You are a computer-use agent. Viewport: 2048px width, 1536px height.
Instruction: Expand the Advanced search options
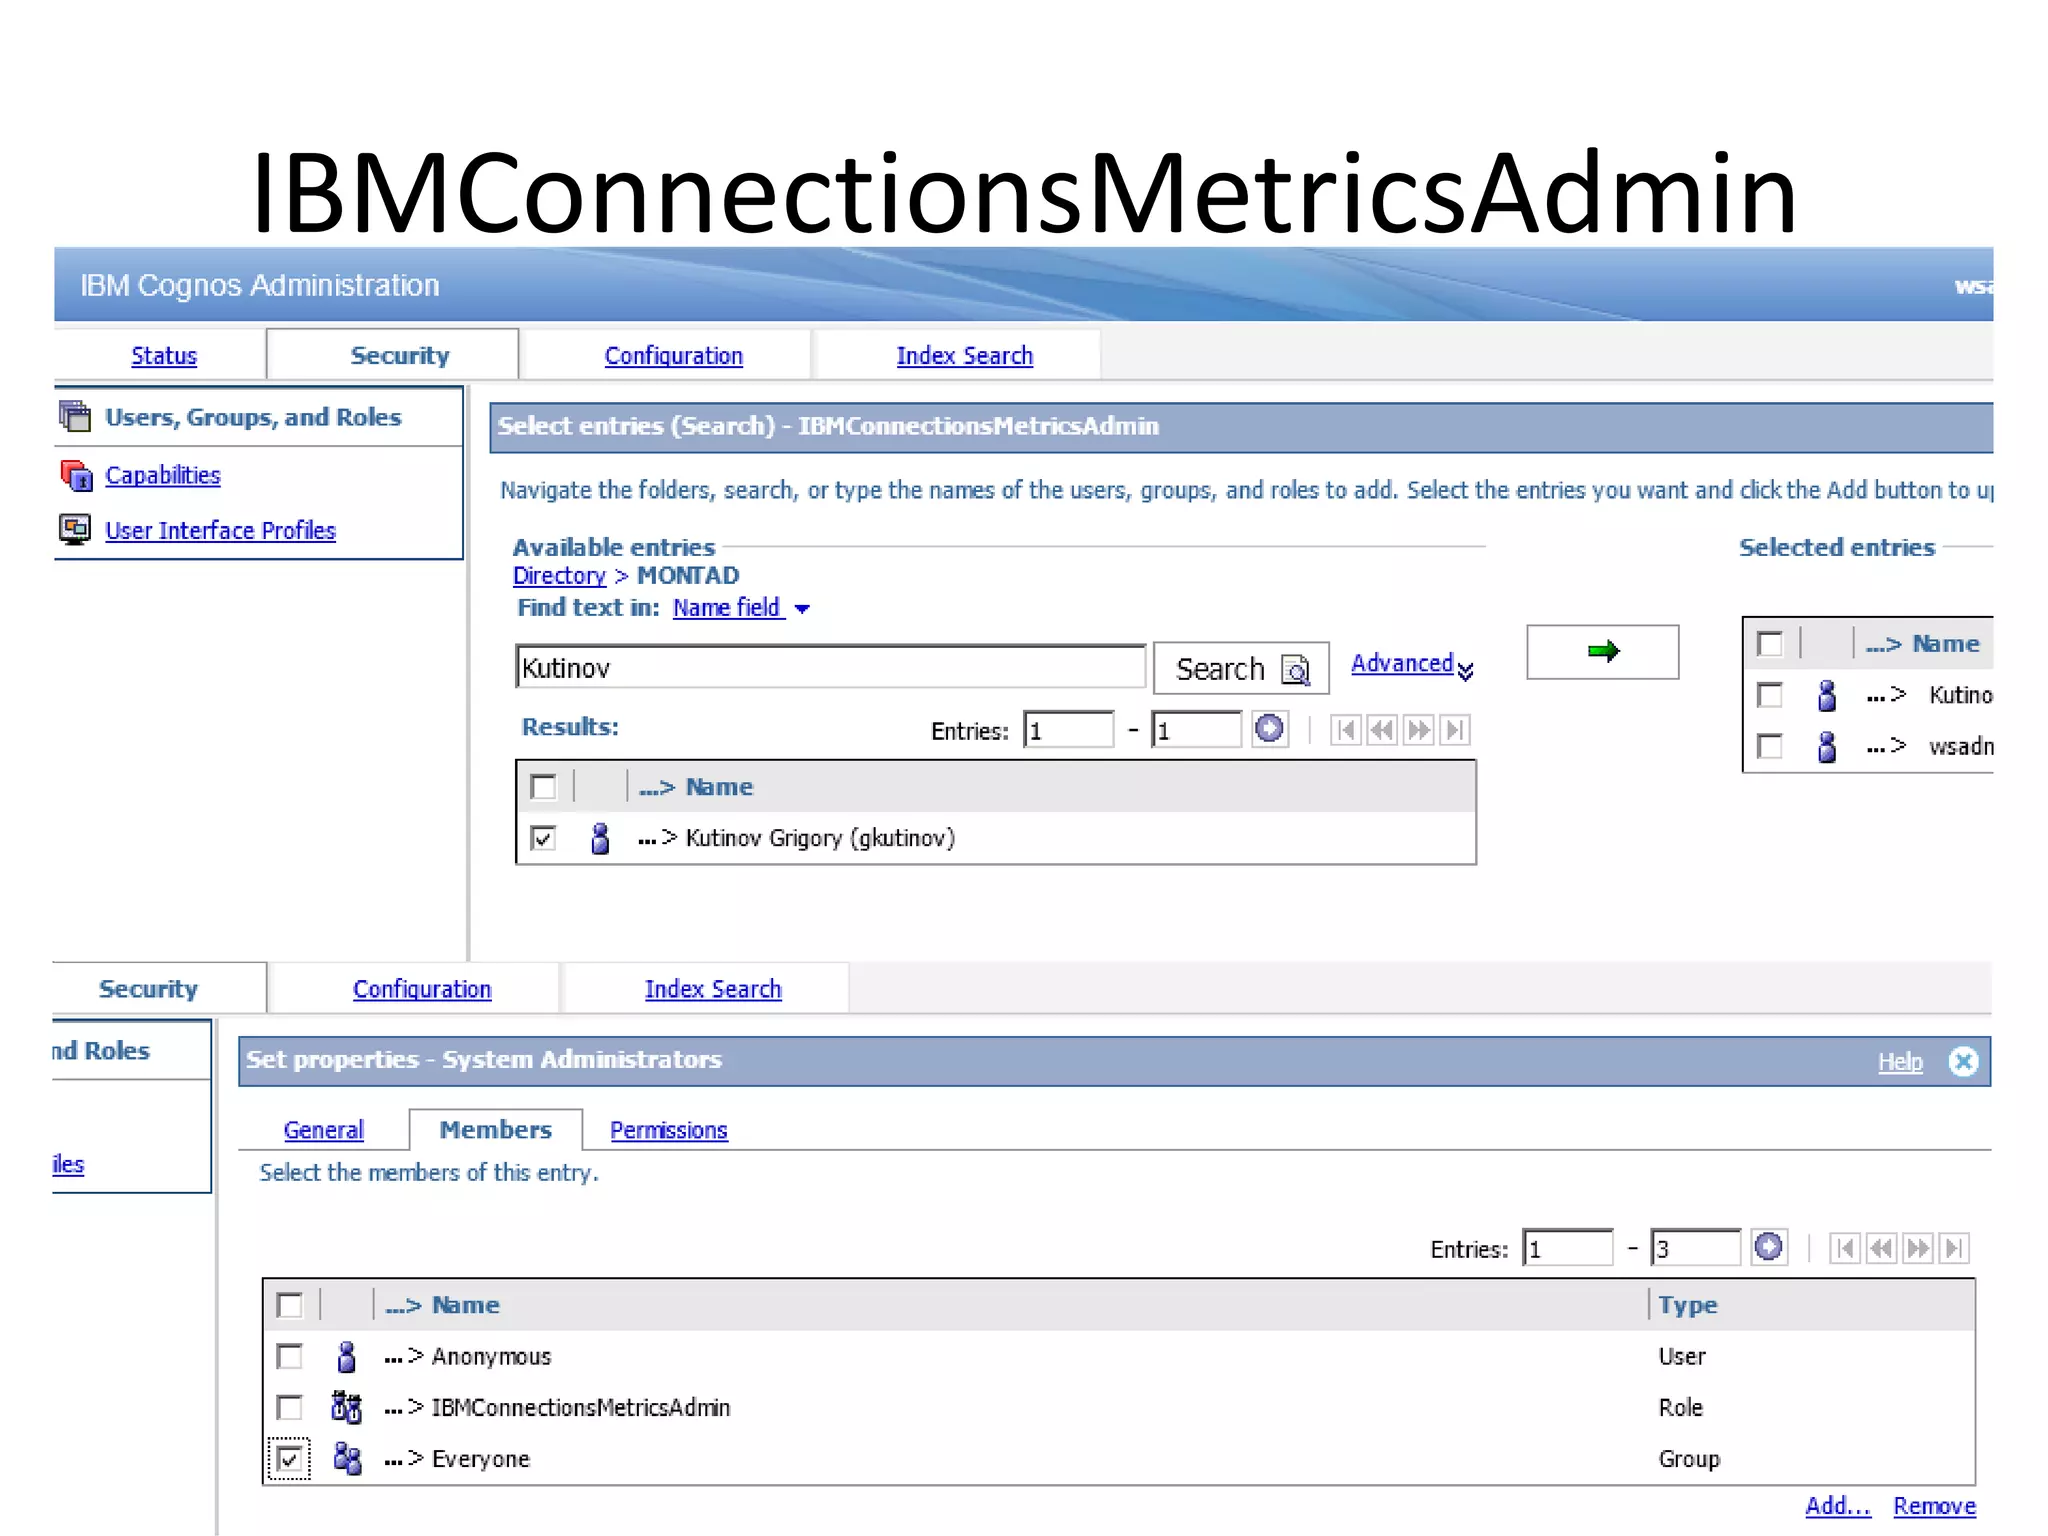[x=1412, y=664]
